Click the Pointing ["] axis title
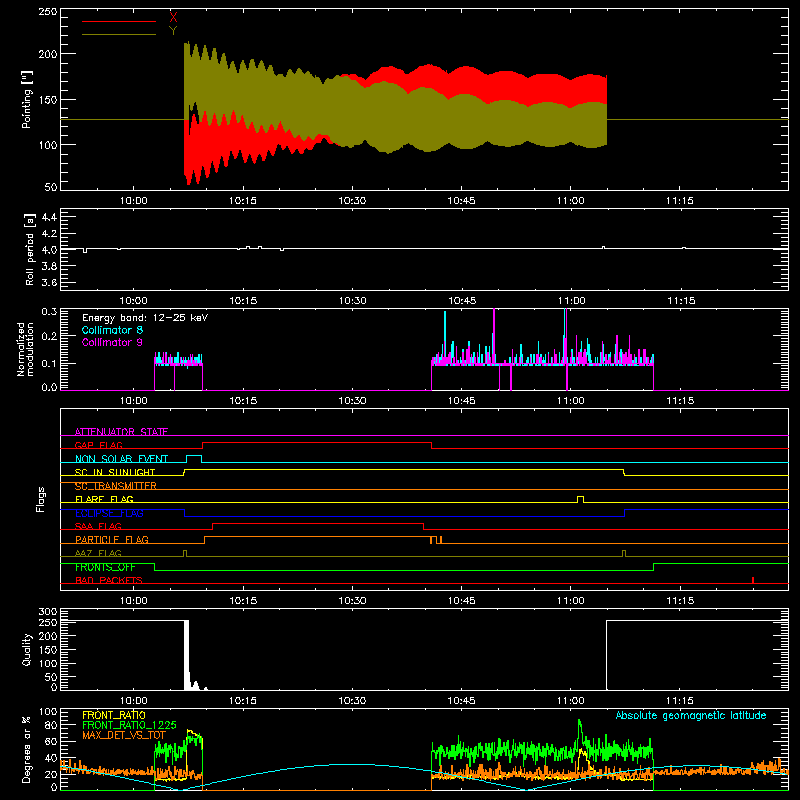The image size is (800, 800). click(27, 99)
